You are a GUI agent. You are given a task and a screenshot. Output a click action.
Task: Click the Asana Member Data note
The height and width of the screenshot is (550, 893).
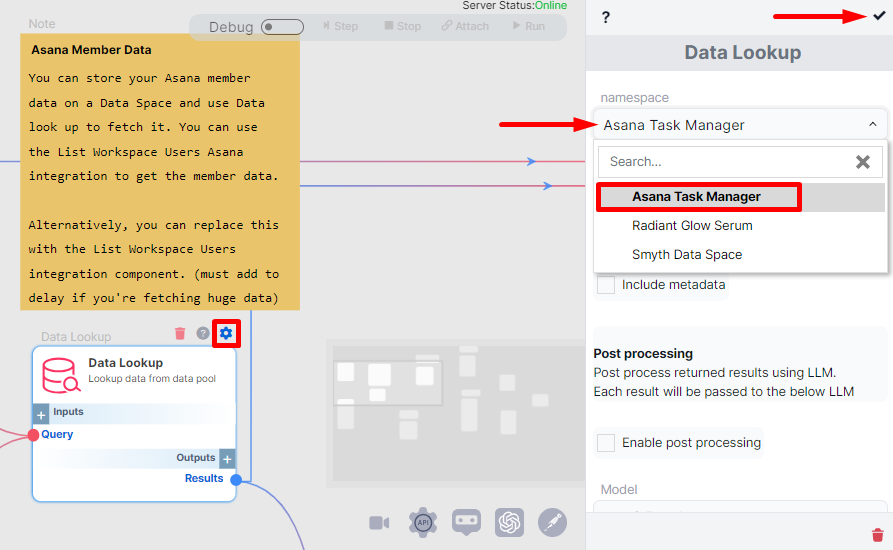159,172
